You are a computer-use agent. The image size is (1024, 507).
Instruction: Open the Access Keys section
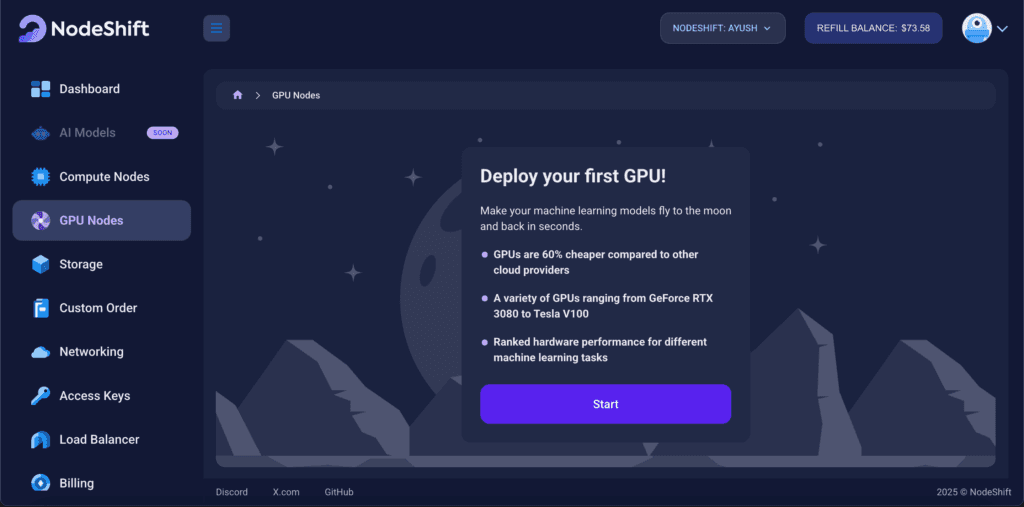(102, 396)
